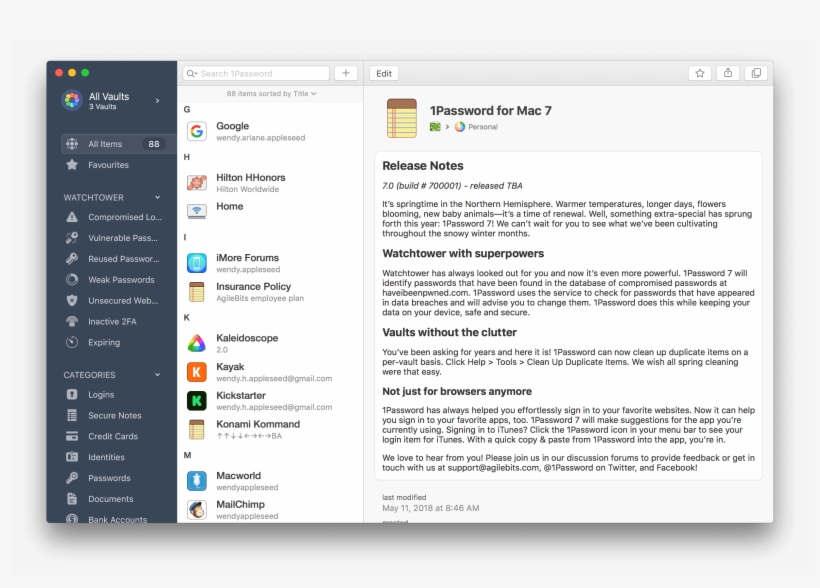Image resolution: width=820 pixels, height=588 pixels.
Task: Open the All Vaults switcher icon
Action: [72, 100]
